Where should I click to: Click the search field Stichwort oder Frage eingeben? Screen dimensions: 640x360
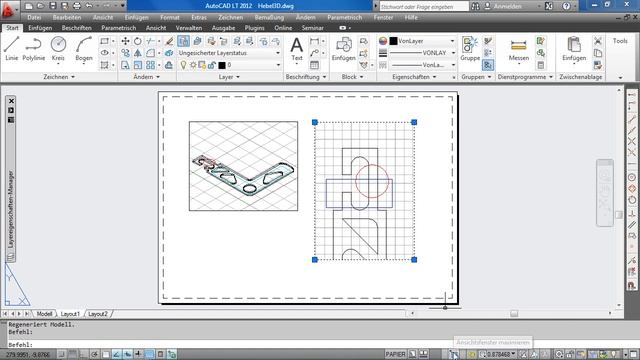tap(424, 7)
